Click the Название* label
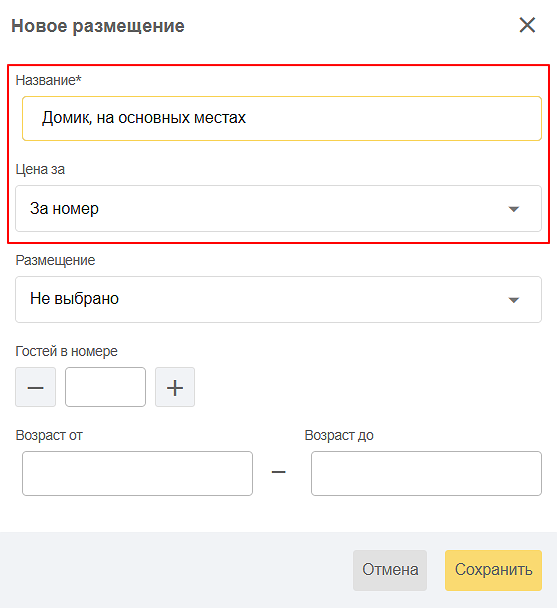 coord(48,80)
